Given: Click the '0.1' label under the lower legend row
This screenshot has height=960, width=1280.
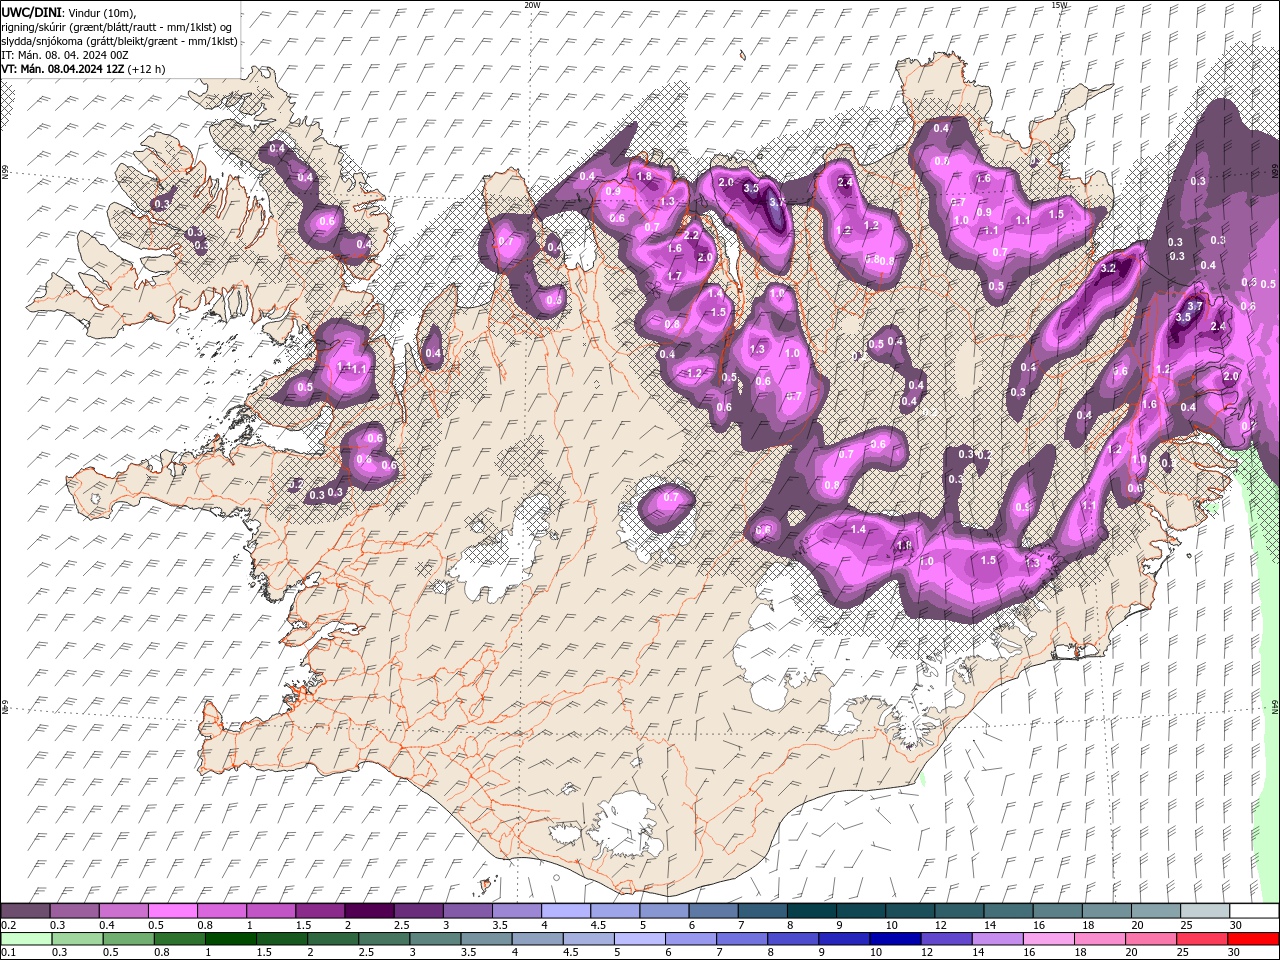Looking at the screenshot, I should [x=8, y=953].
